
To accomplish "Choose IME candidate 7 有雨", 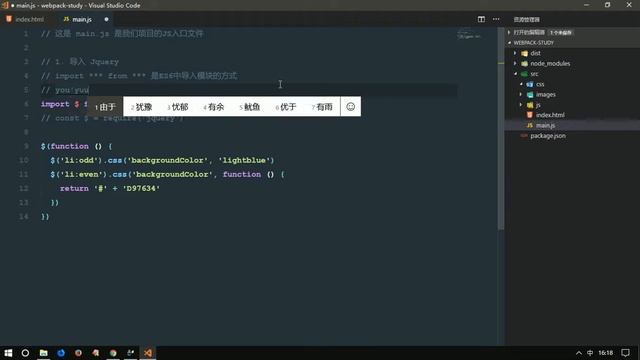I will pyautogui.click(x=322, y=107).
